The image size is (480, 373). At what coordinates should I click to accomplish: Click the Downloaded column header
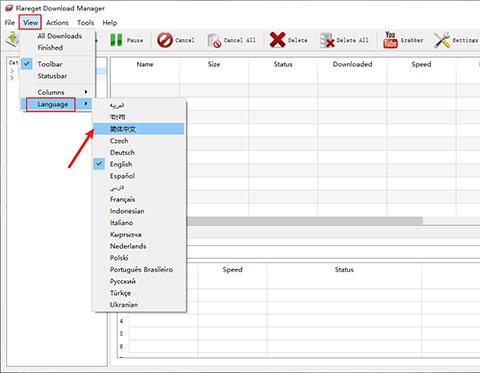click(x=352, y=64)
